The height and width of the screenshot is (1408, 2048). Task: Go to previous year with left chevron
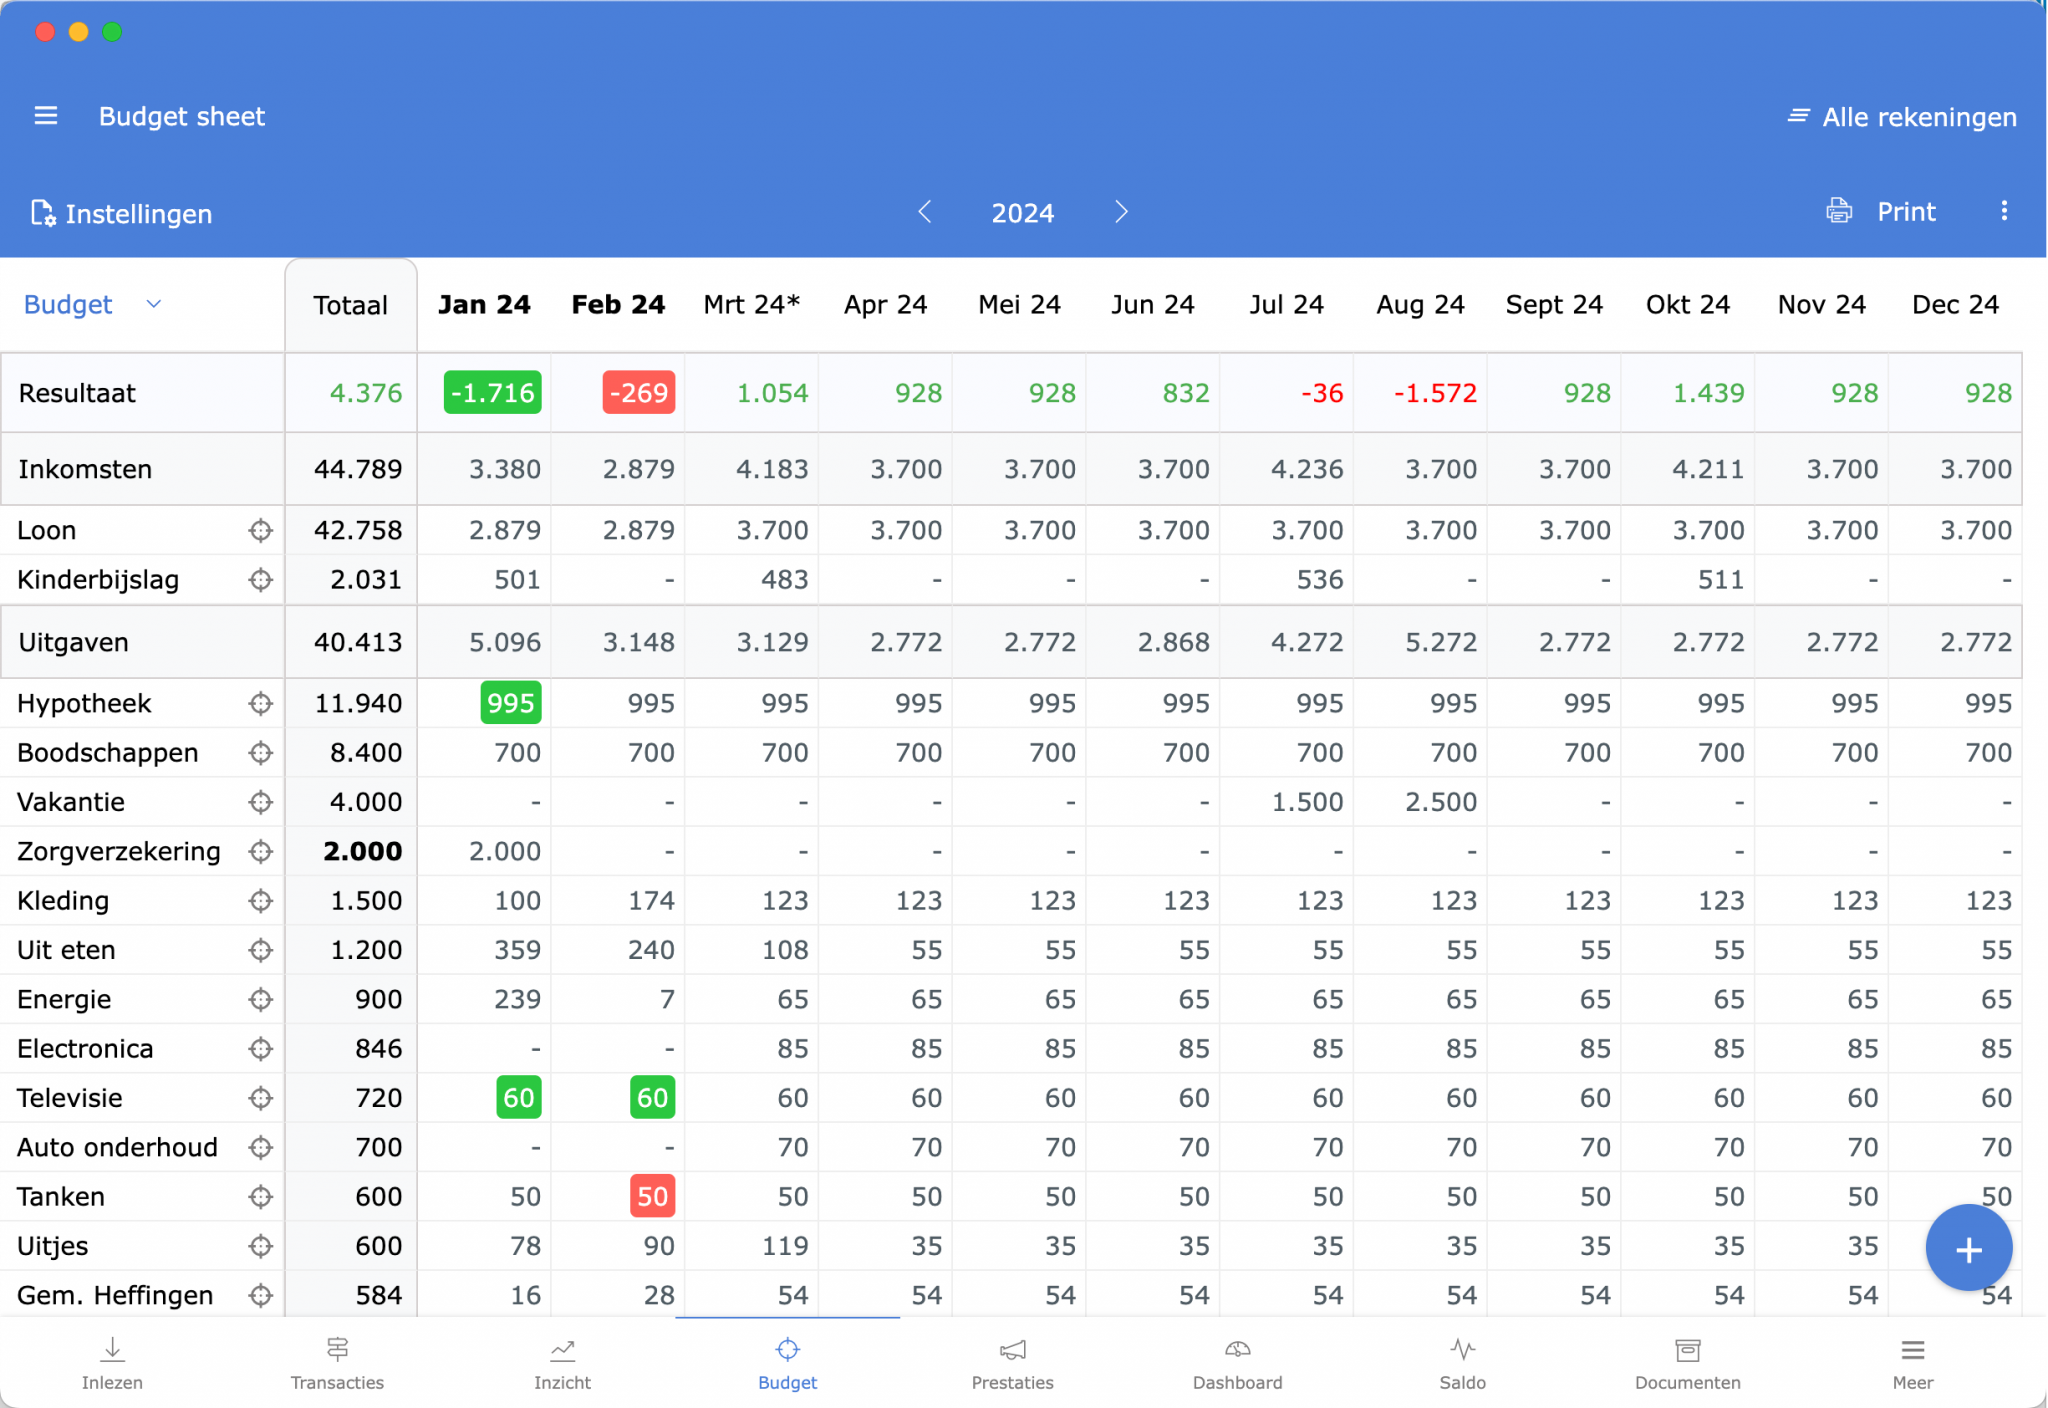[x=925, y=211]
